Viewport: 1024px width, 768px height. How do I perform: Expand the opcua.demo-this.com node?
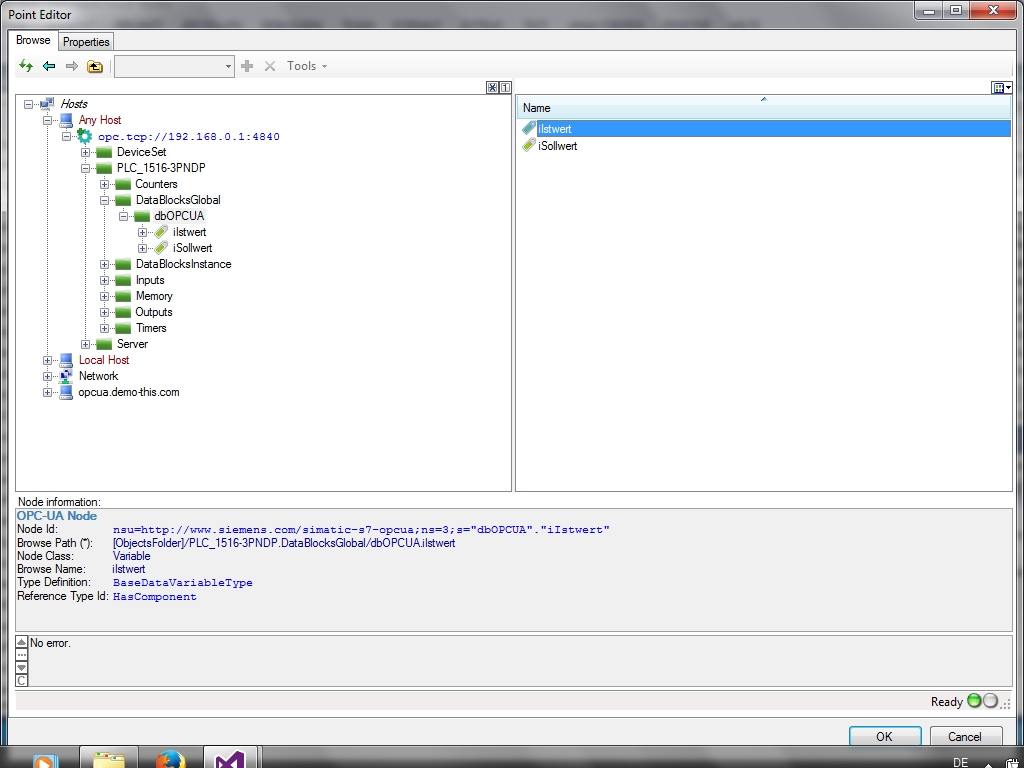47,392
